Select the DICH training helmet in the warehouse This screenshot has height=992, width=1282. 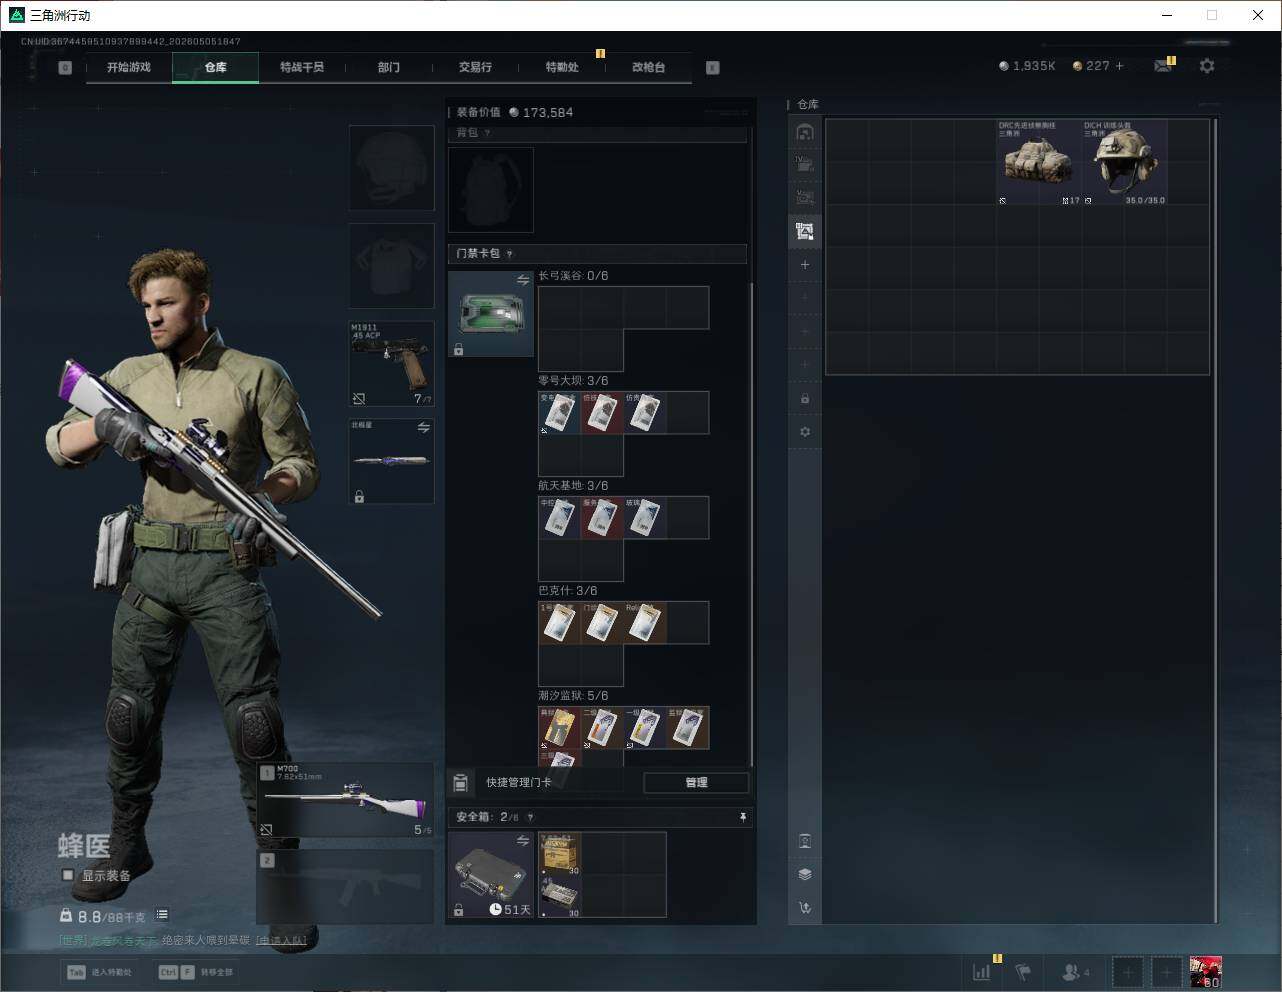[x=1125, y=162]
